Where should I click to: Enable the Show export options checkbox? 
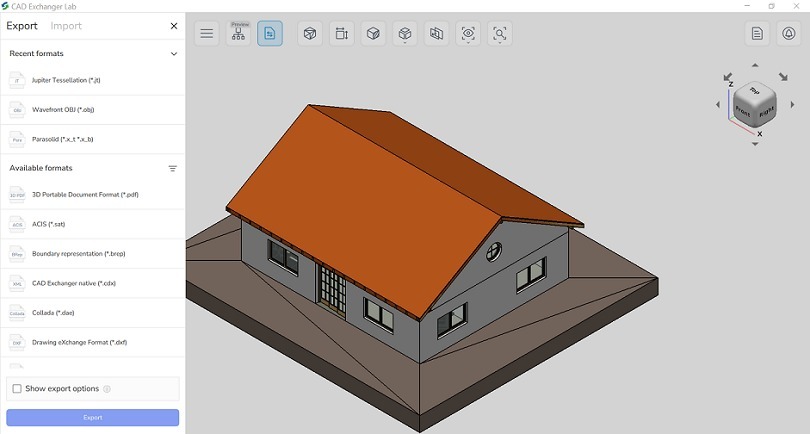[16, 389]
